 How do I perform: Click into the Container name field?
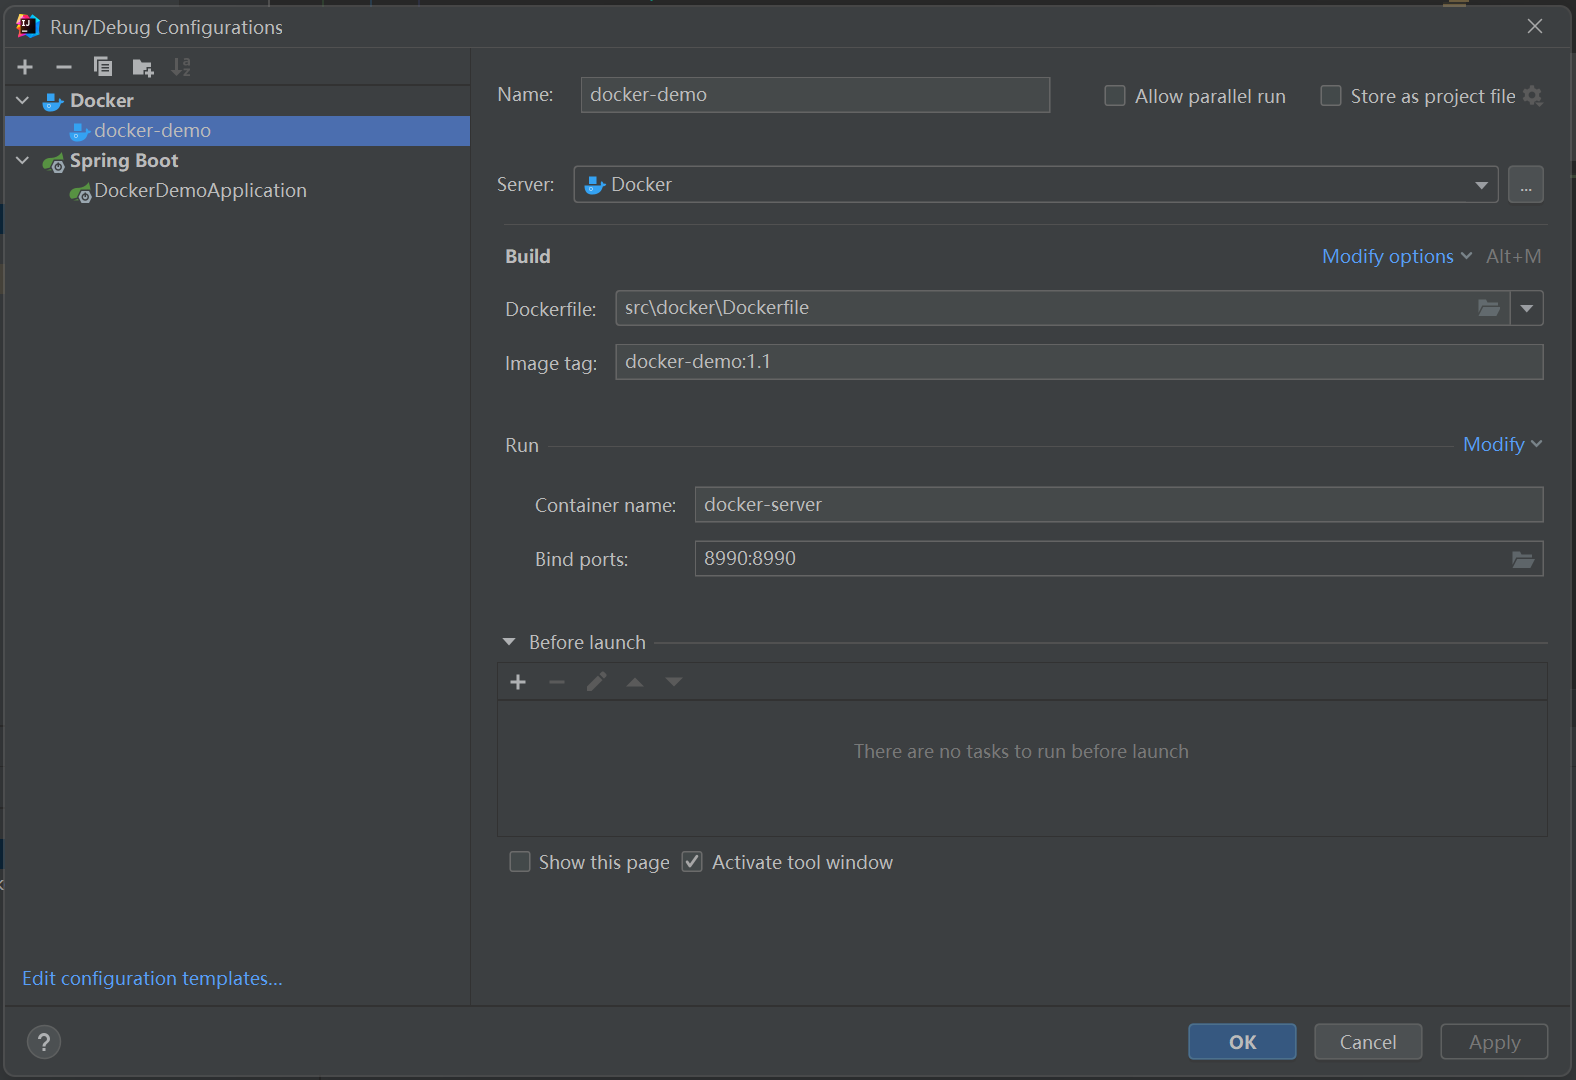pos(1119,505)
